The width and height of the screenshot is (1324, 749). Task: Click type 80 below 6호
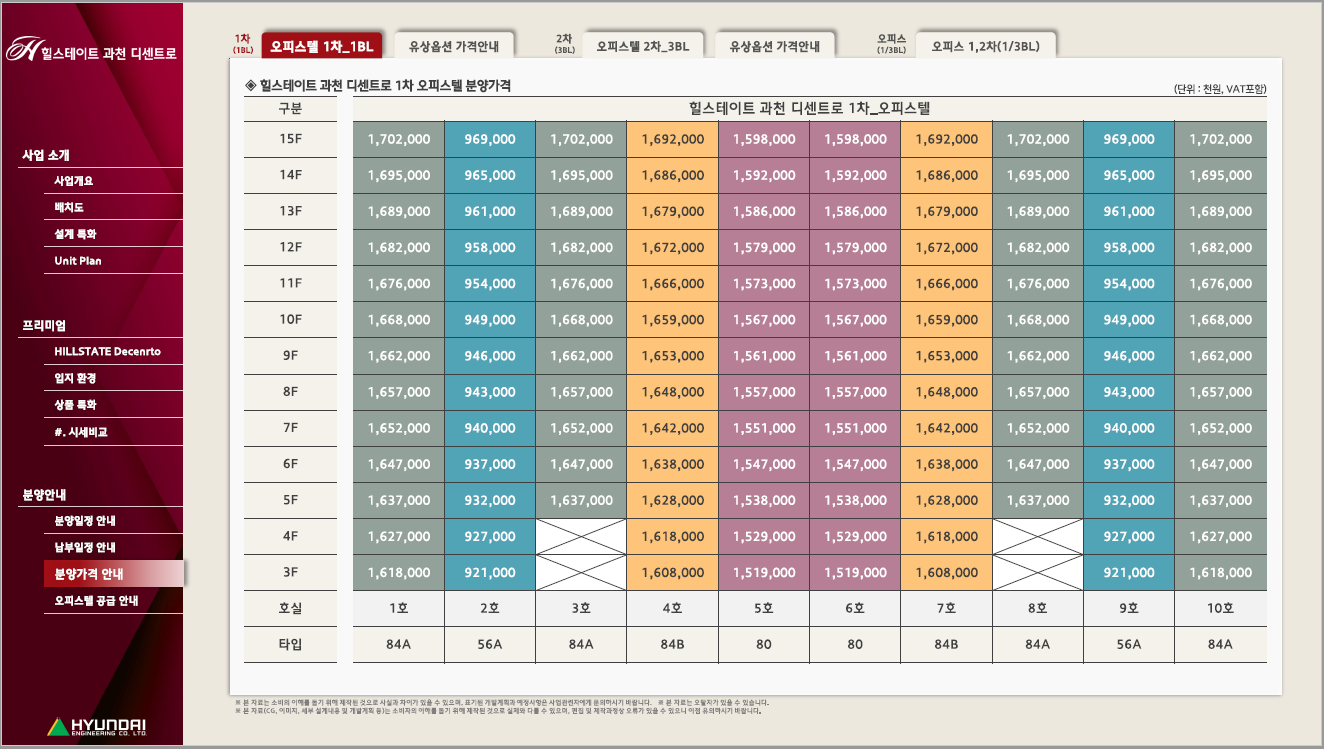click(855, 644)
